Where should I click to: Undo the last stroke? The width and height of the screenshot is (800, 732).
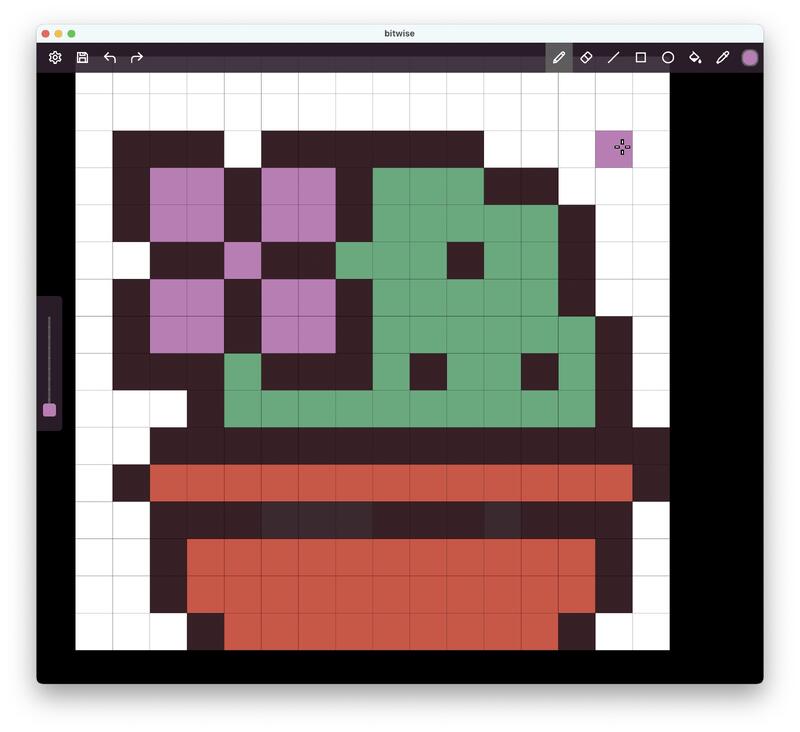(x=110, y=58)
